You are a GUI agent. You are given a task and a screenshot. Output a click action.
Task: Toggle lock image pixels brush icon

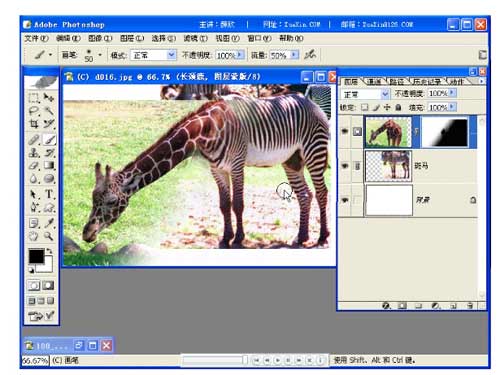(376, 107)
